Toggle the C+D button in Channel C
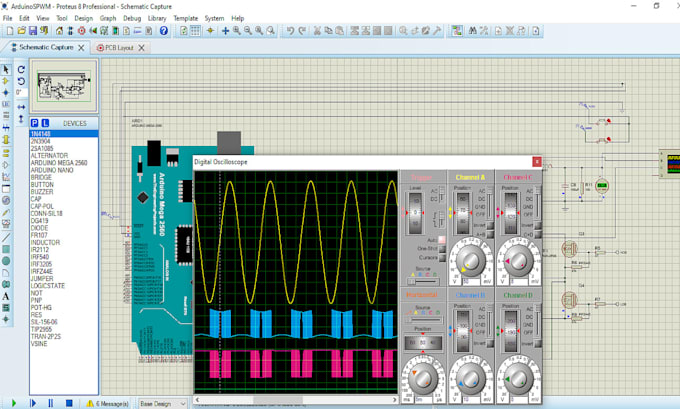Screen dimensions: 680x409 pyautogui.click(x=537, y=234)
